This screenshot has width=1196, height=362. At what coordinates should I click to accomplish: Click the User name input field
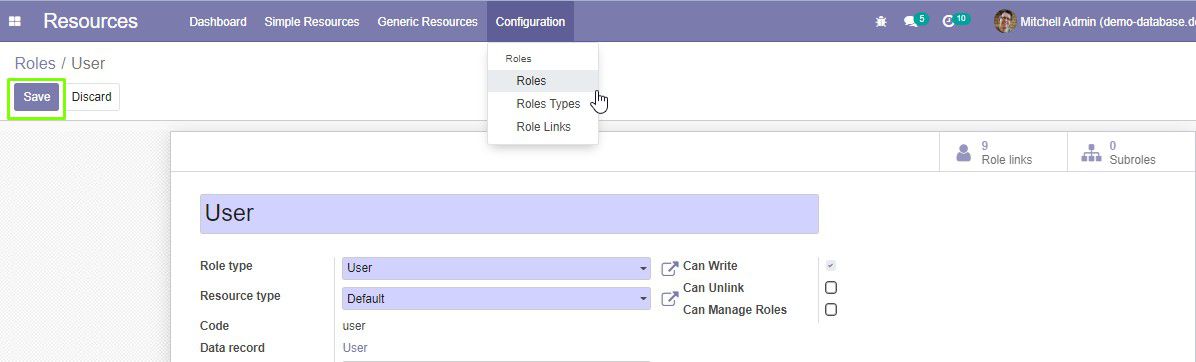(x=509, y=213)
